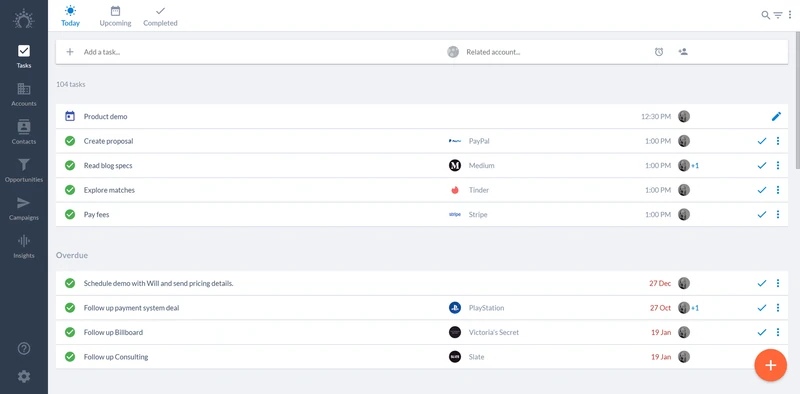Click the calendar icon on Product demo
This screenshot has width=800, height=394.
pos(70,116)
